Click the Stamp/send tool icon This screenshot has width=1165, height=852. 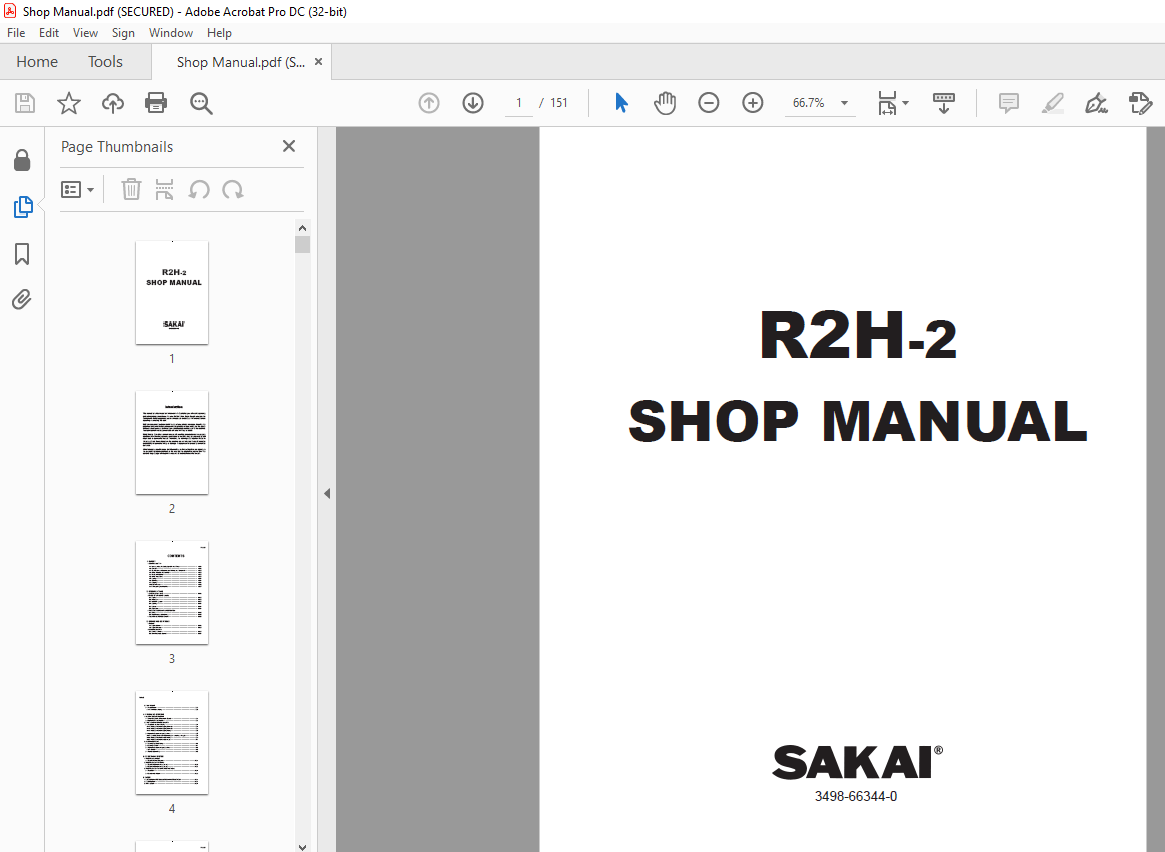point(1140,103)
